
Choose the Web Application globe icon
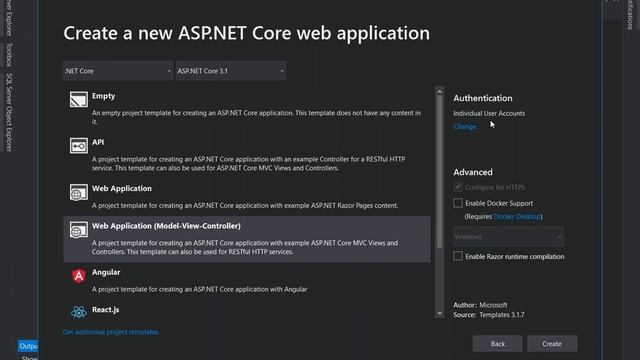point(78,192)
